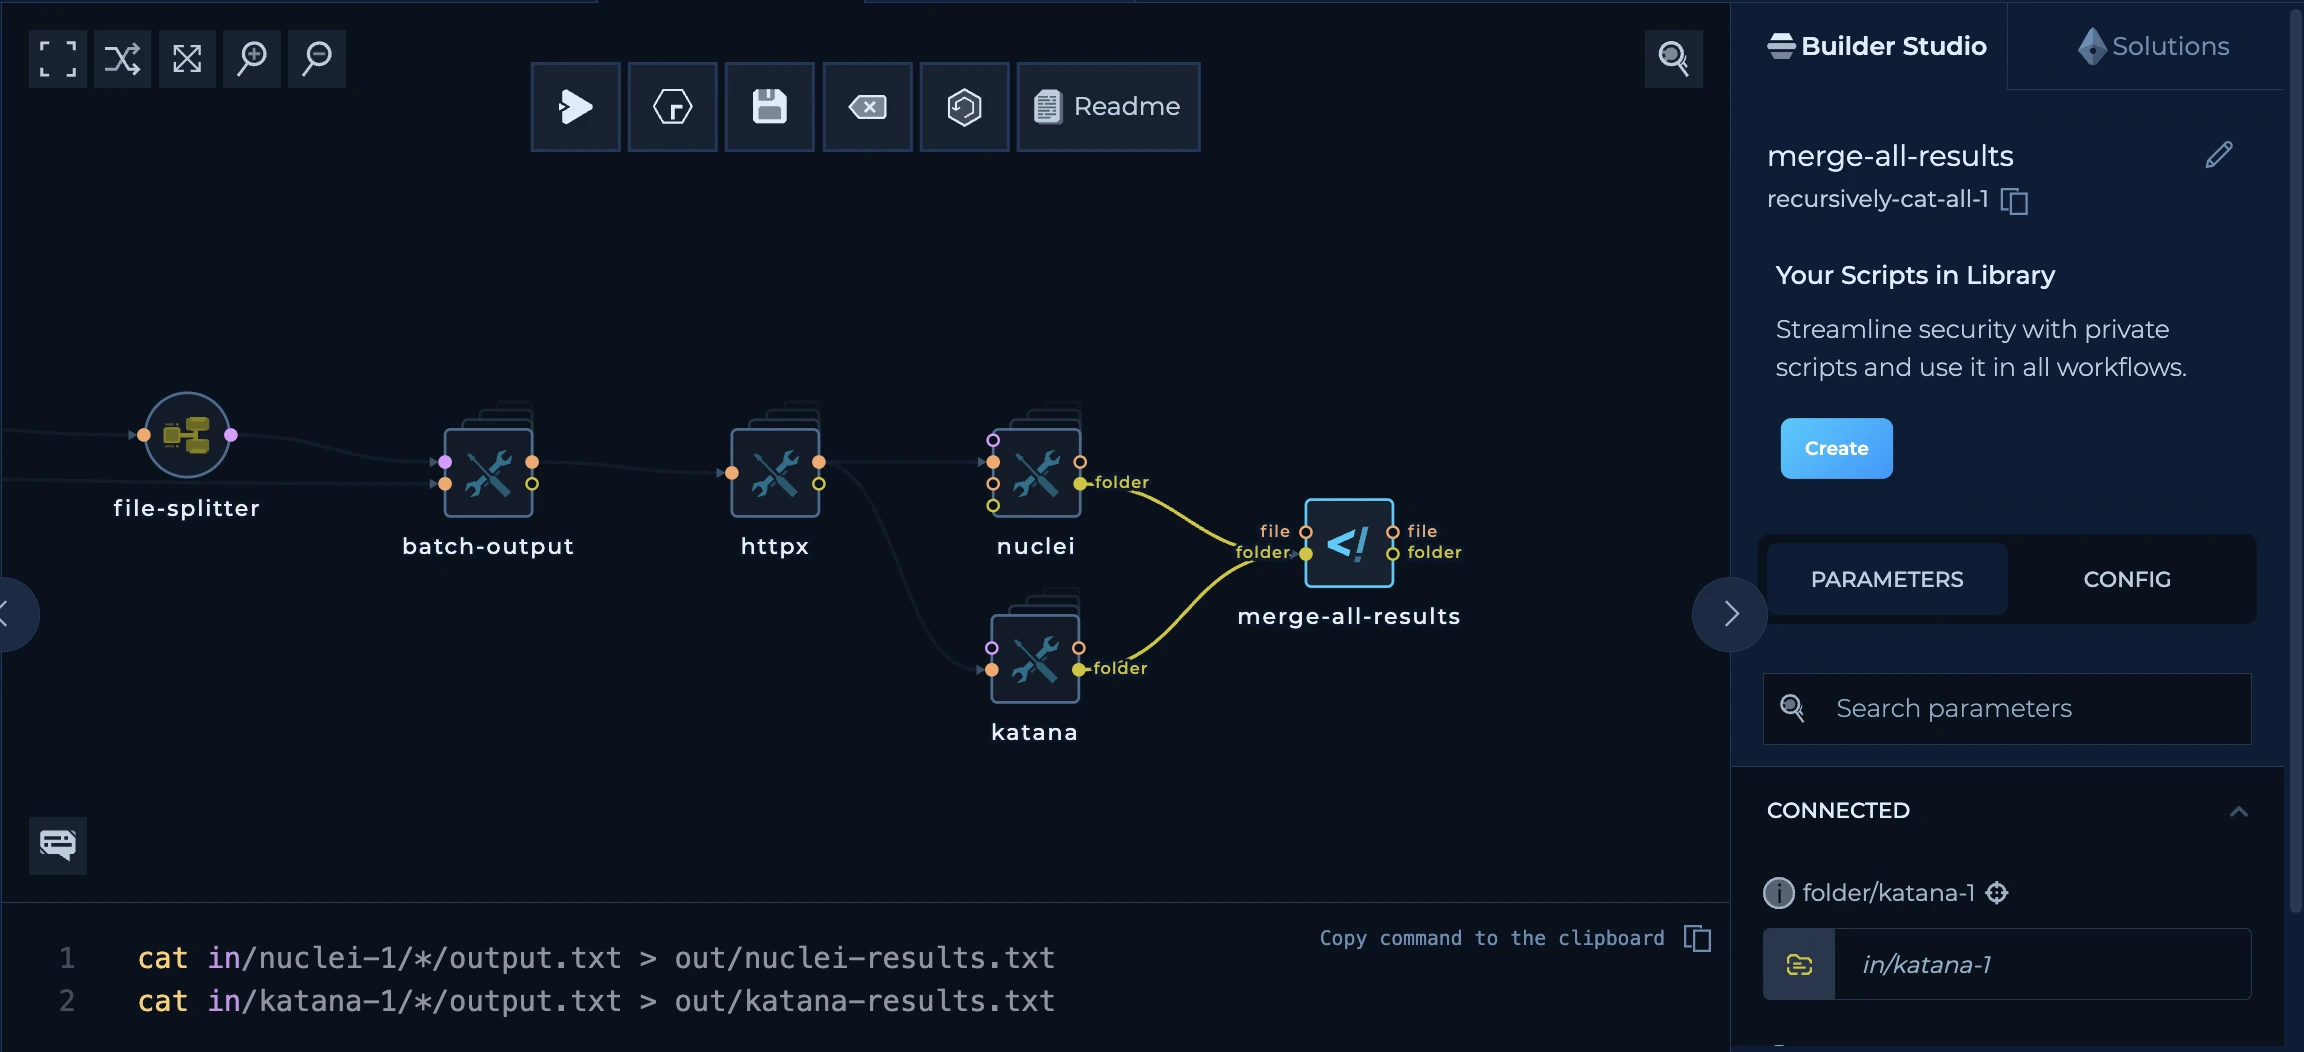Click the hexagon icon next to run

click(672, 107)
